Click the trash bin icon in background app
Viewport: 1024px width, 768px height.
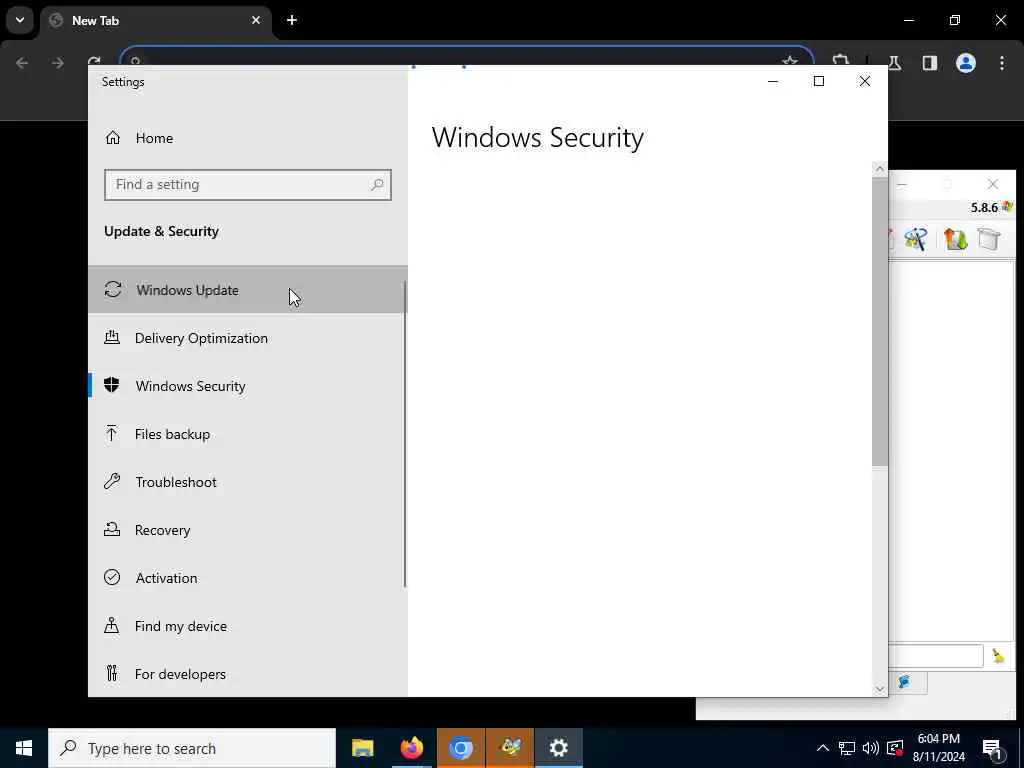pos(989,239)
